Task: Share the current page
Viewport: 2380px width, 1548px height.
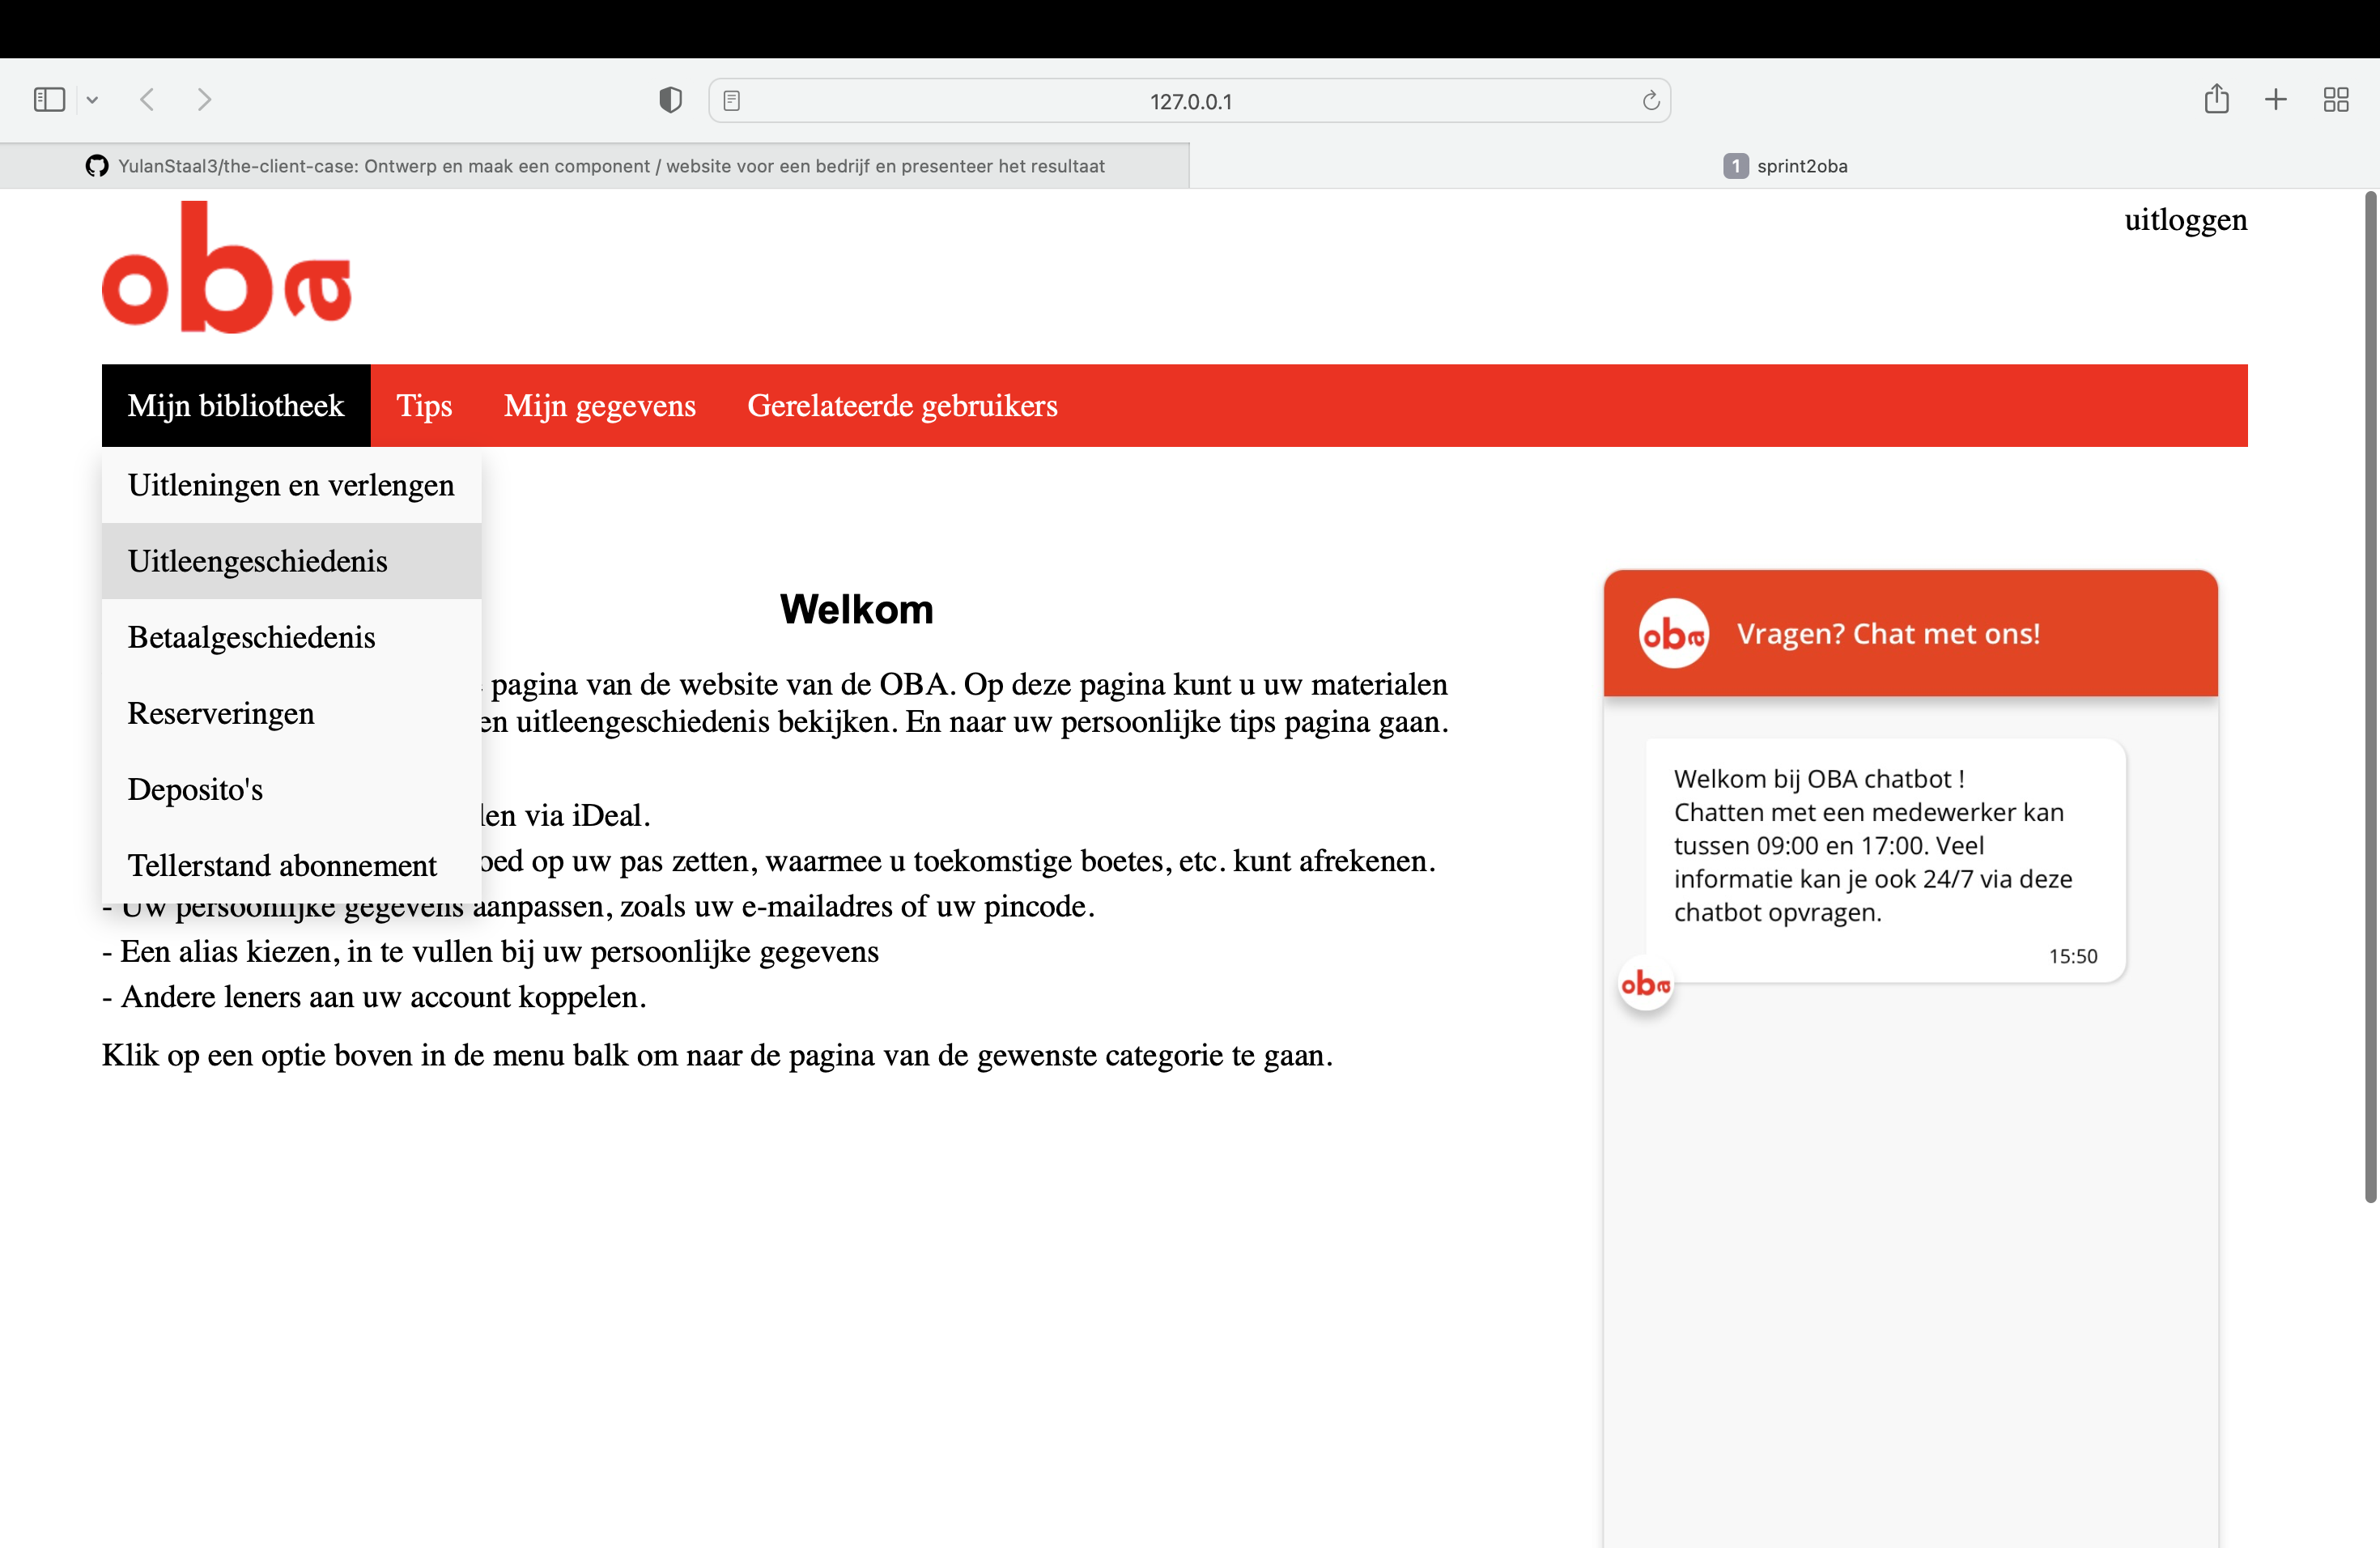Action: tap(2218, 99)
